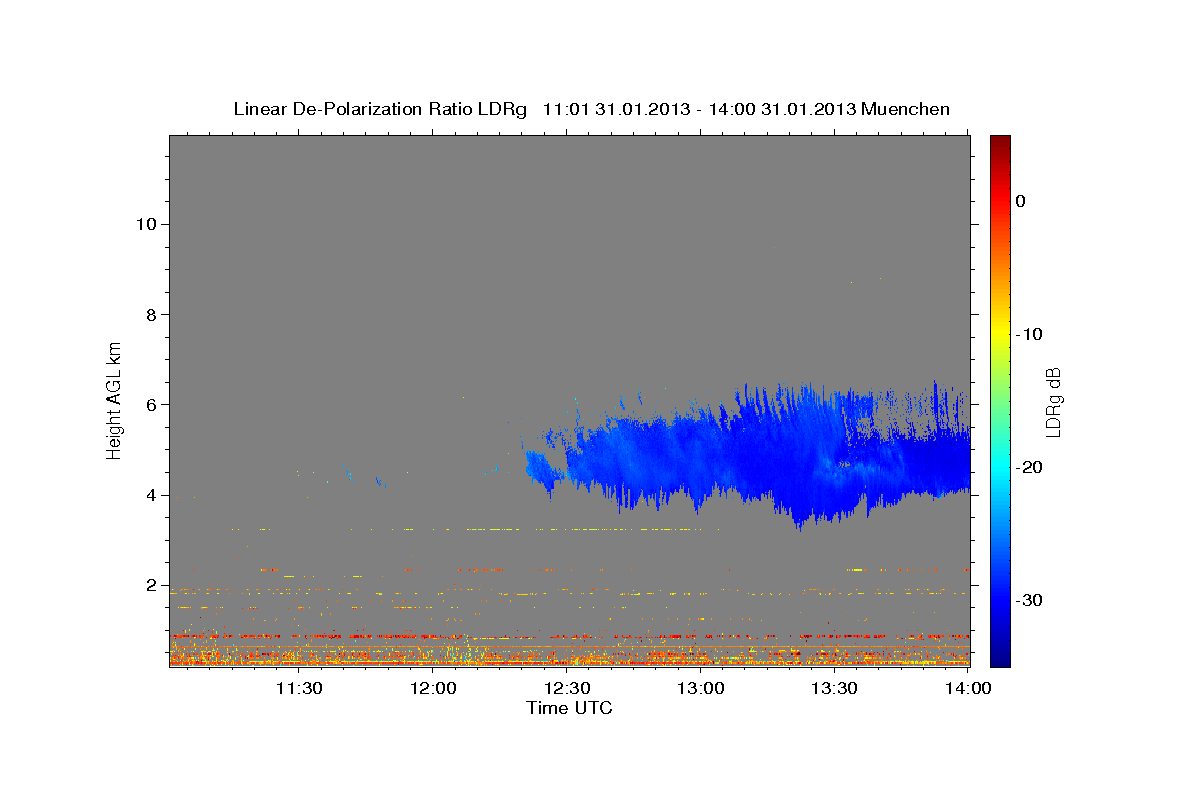The image size is (1200, 800).
Task: Click the 'Height AGL km' axis label
Action: pos(115,400)
